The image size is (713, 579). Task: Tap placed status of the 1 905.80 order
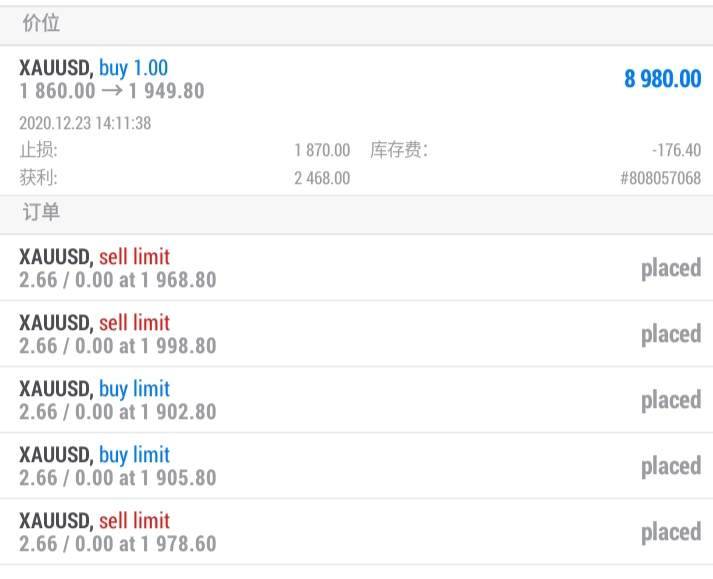coord(670,466)
